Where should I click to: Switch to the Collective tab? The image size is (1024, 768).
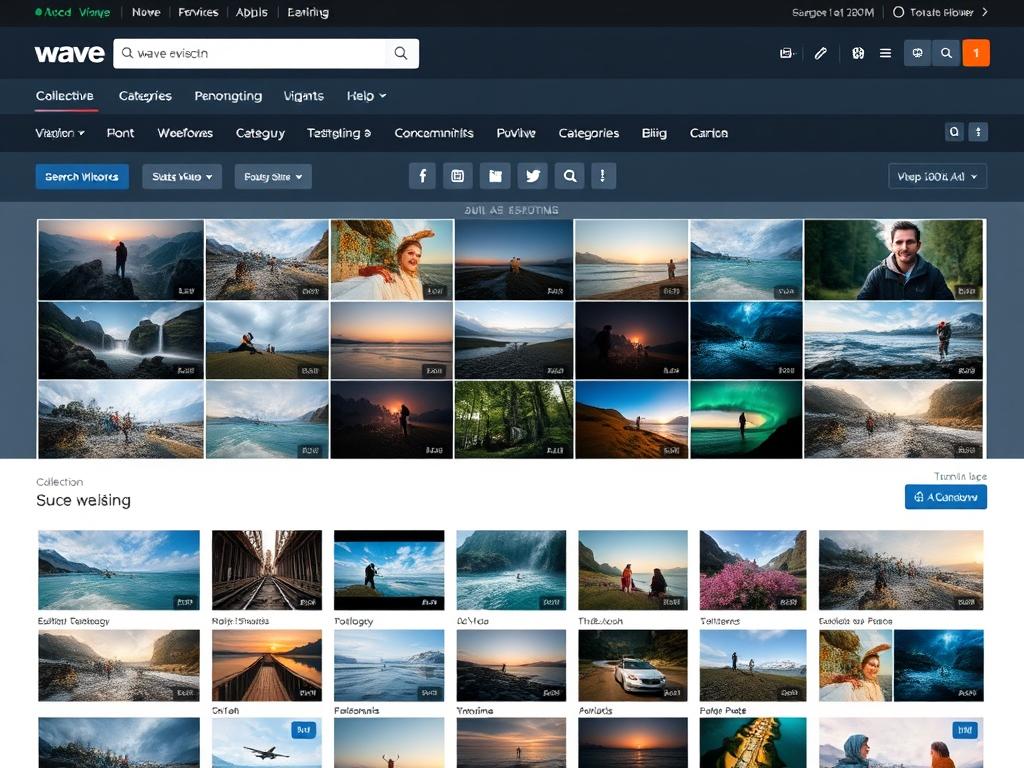click(65, 95)
